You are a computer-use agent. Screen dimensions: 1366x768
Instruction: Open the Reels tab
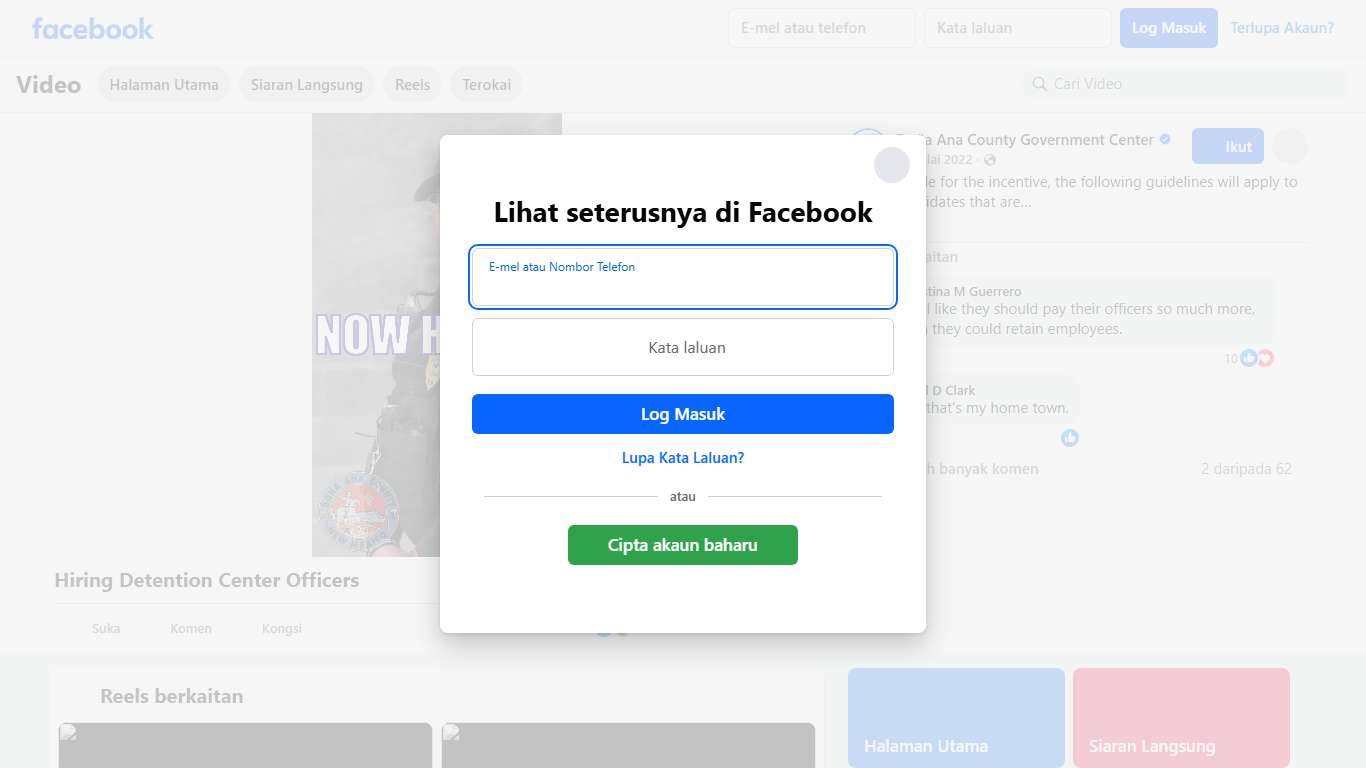[x=413, y=85]
